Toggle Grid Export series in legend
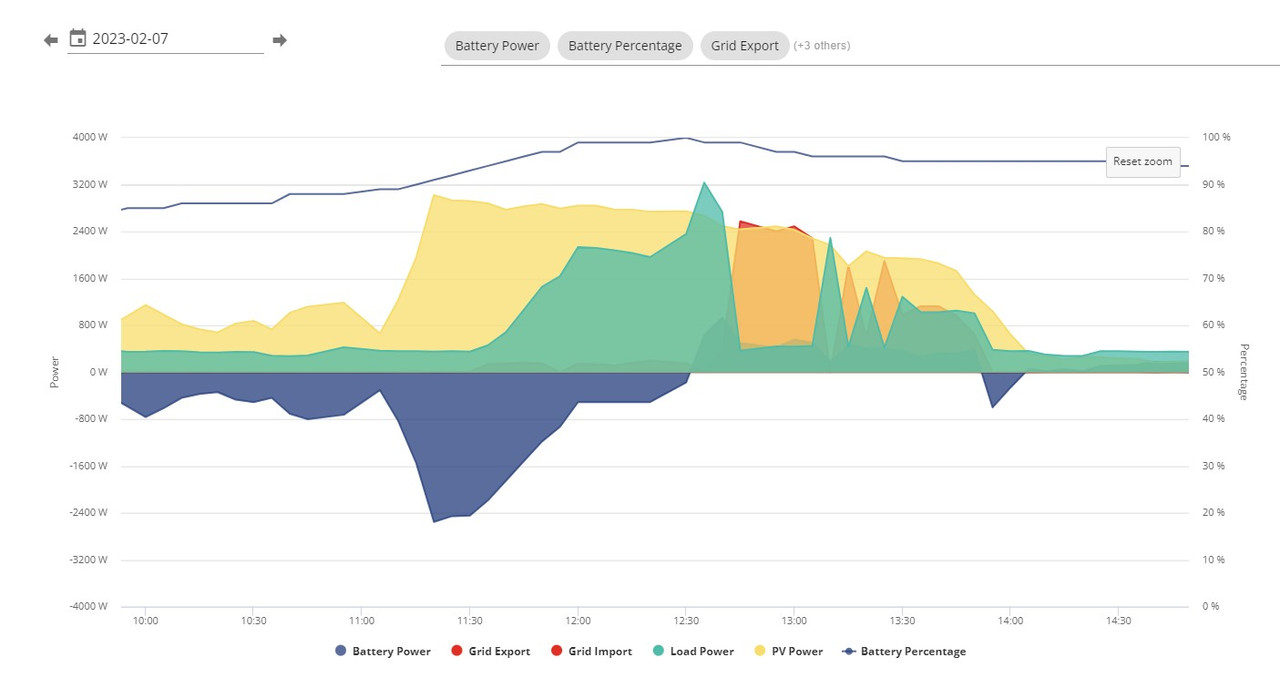 (491, 651)
